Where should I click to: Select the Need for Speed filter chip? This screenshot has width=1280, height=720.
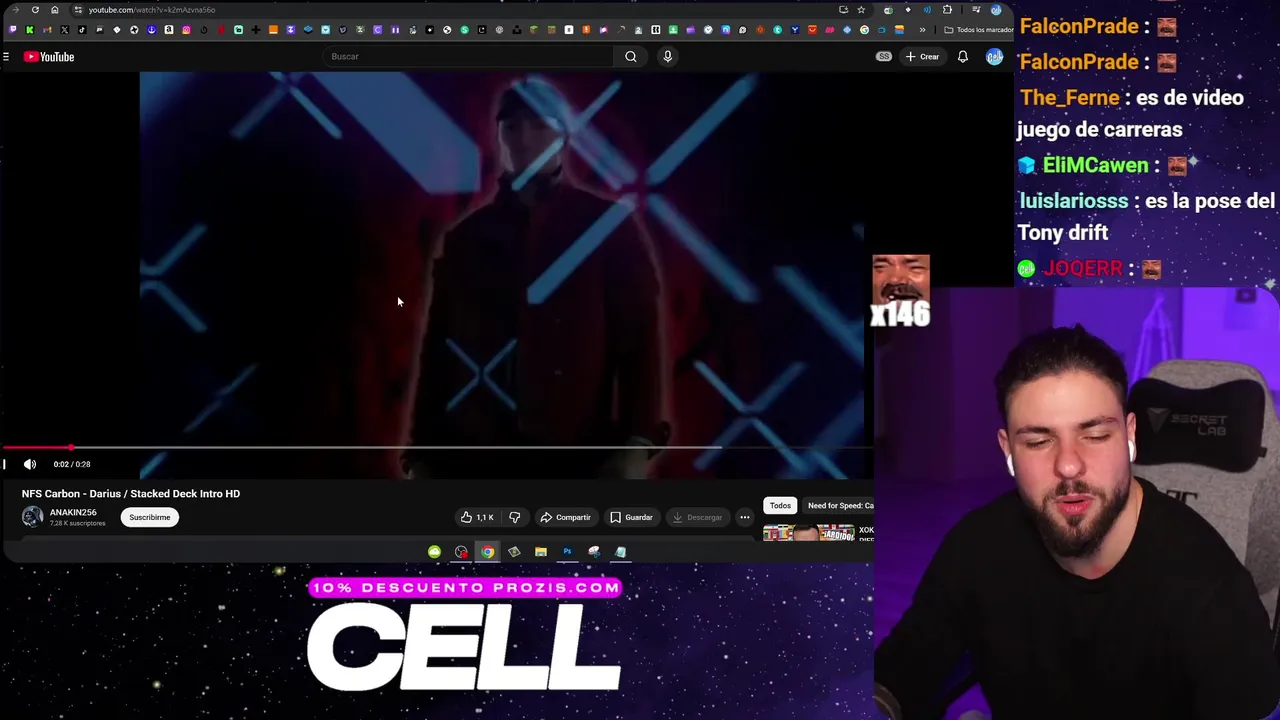click(x=838, y=506)
